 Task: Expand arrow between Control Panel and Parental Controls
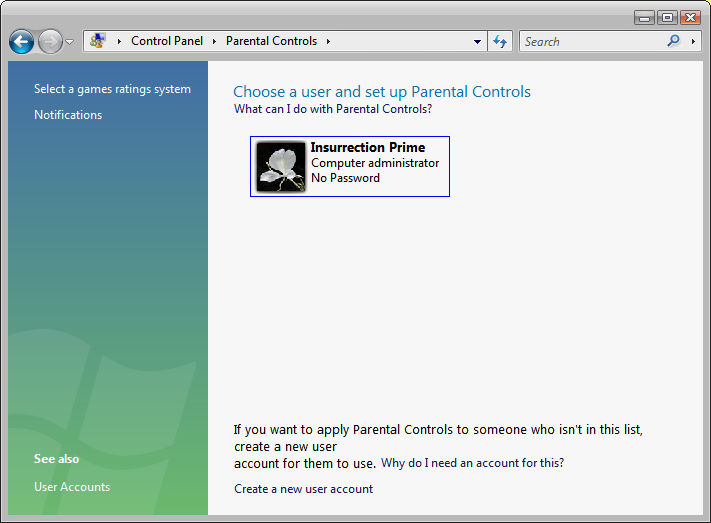click(x=214, y=42)
